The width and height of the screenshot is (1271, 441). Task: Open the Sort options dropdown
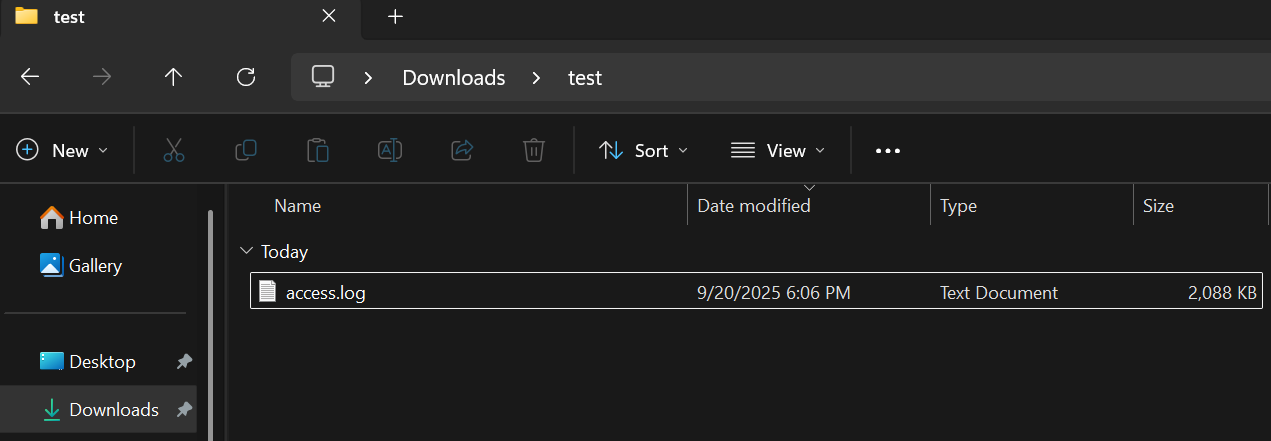click(x=643, y=150)
